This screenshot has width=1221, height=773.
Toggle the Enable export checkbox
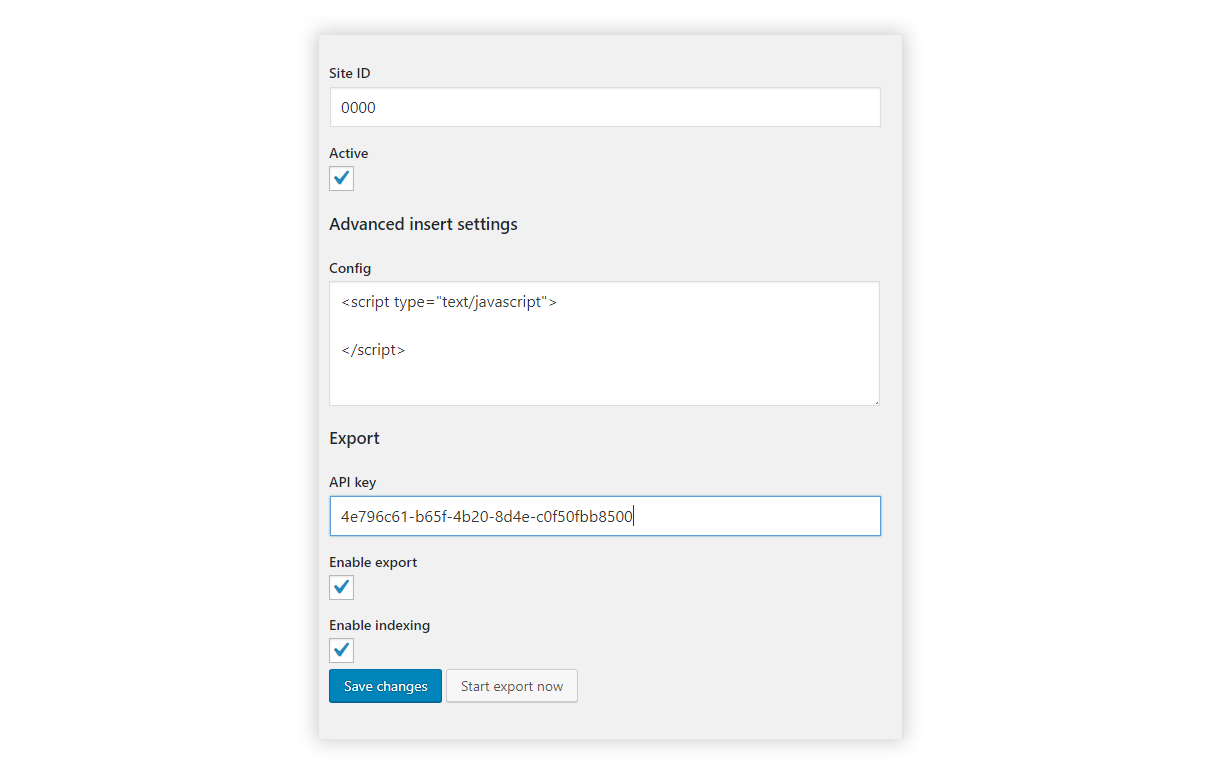(342, 587)
